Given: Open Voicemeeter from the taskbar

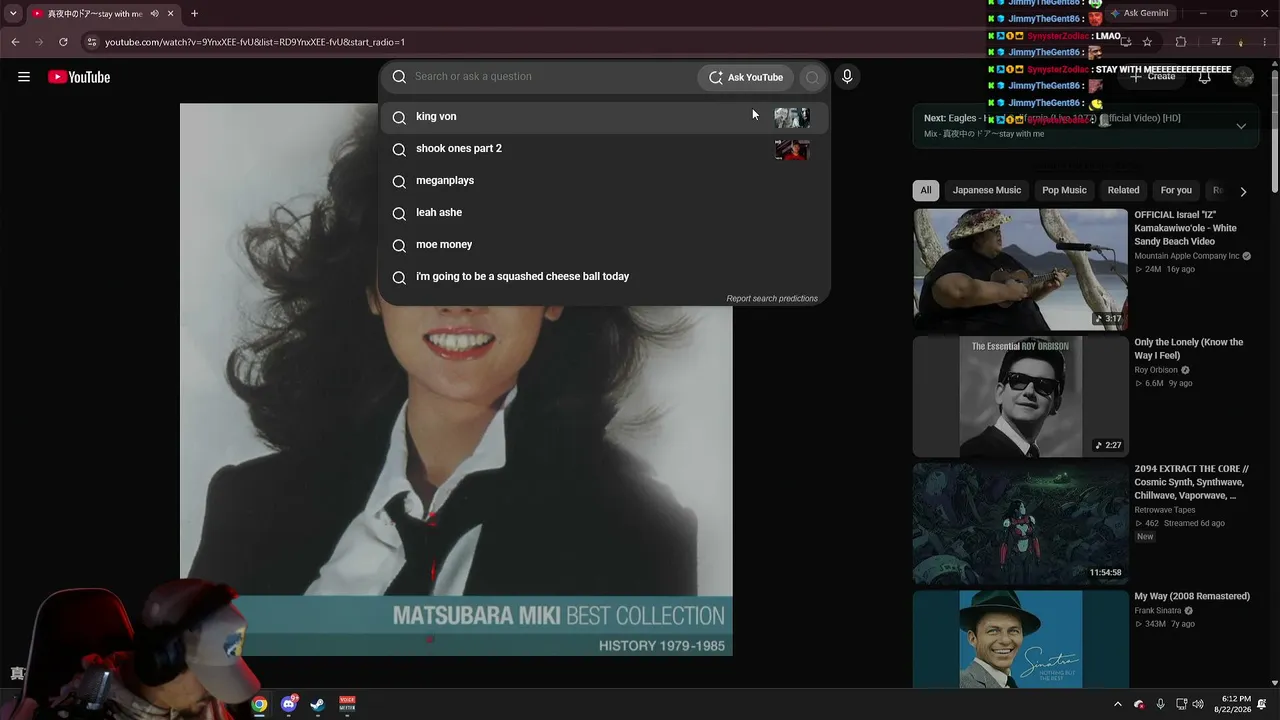Looking at the screenshot, I should tap(347, 704).
